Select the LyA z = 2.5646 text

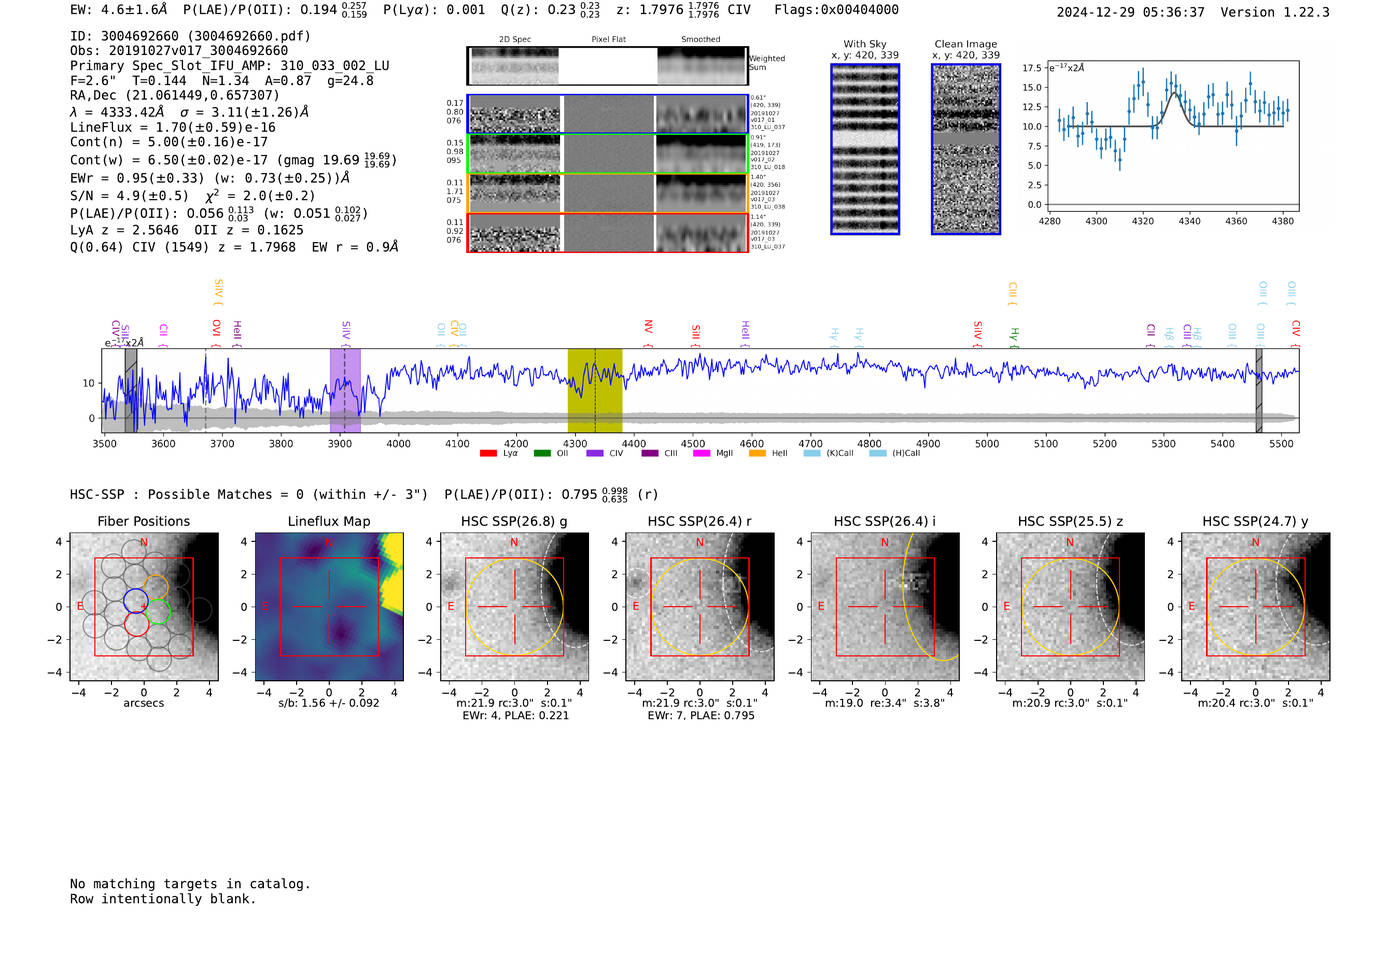[x=124, y=230]
